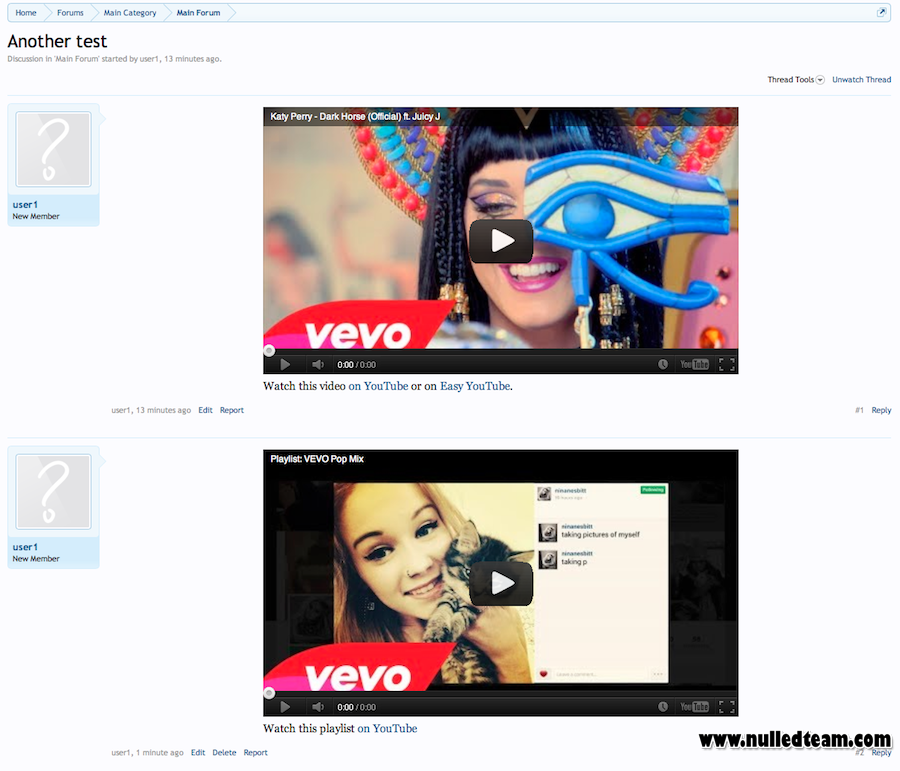Open user1 profile name on first post
Screen dimensions: 900x771
click(25, 205)
